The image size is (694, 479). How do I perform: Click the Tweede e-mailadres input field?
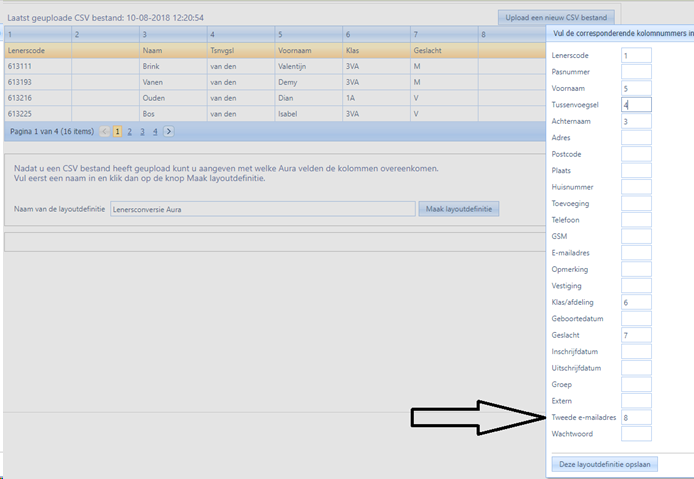(x=636, y=417)
